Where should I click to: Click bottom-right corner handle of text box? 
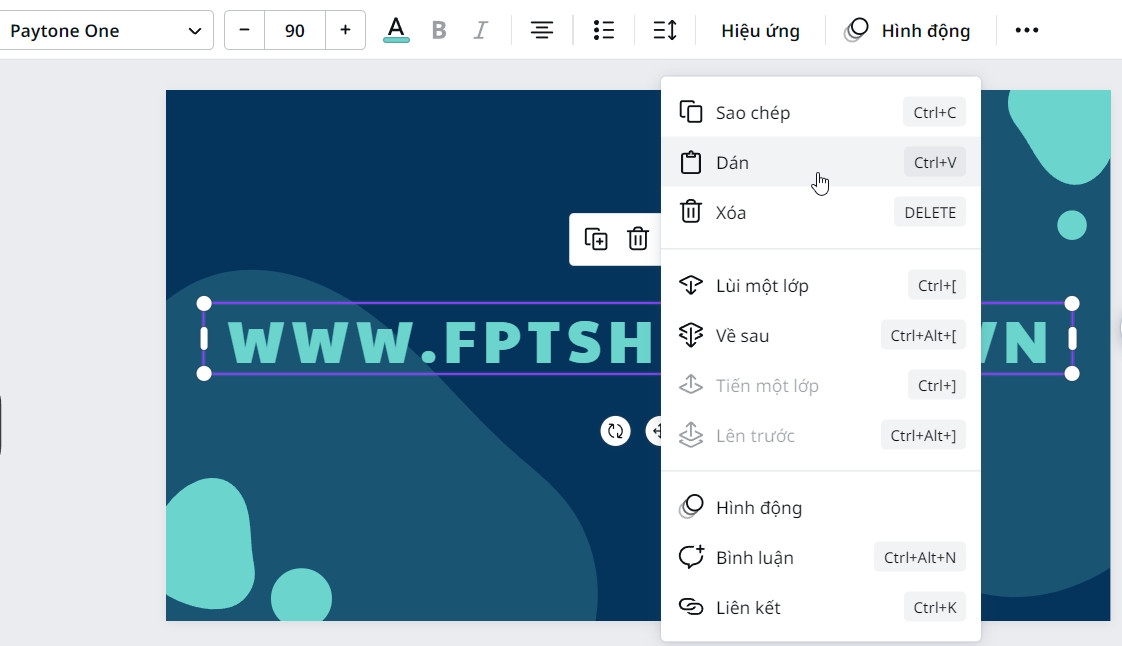[x=1072, y=373]
